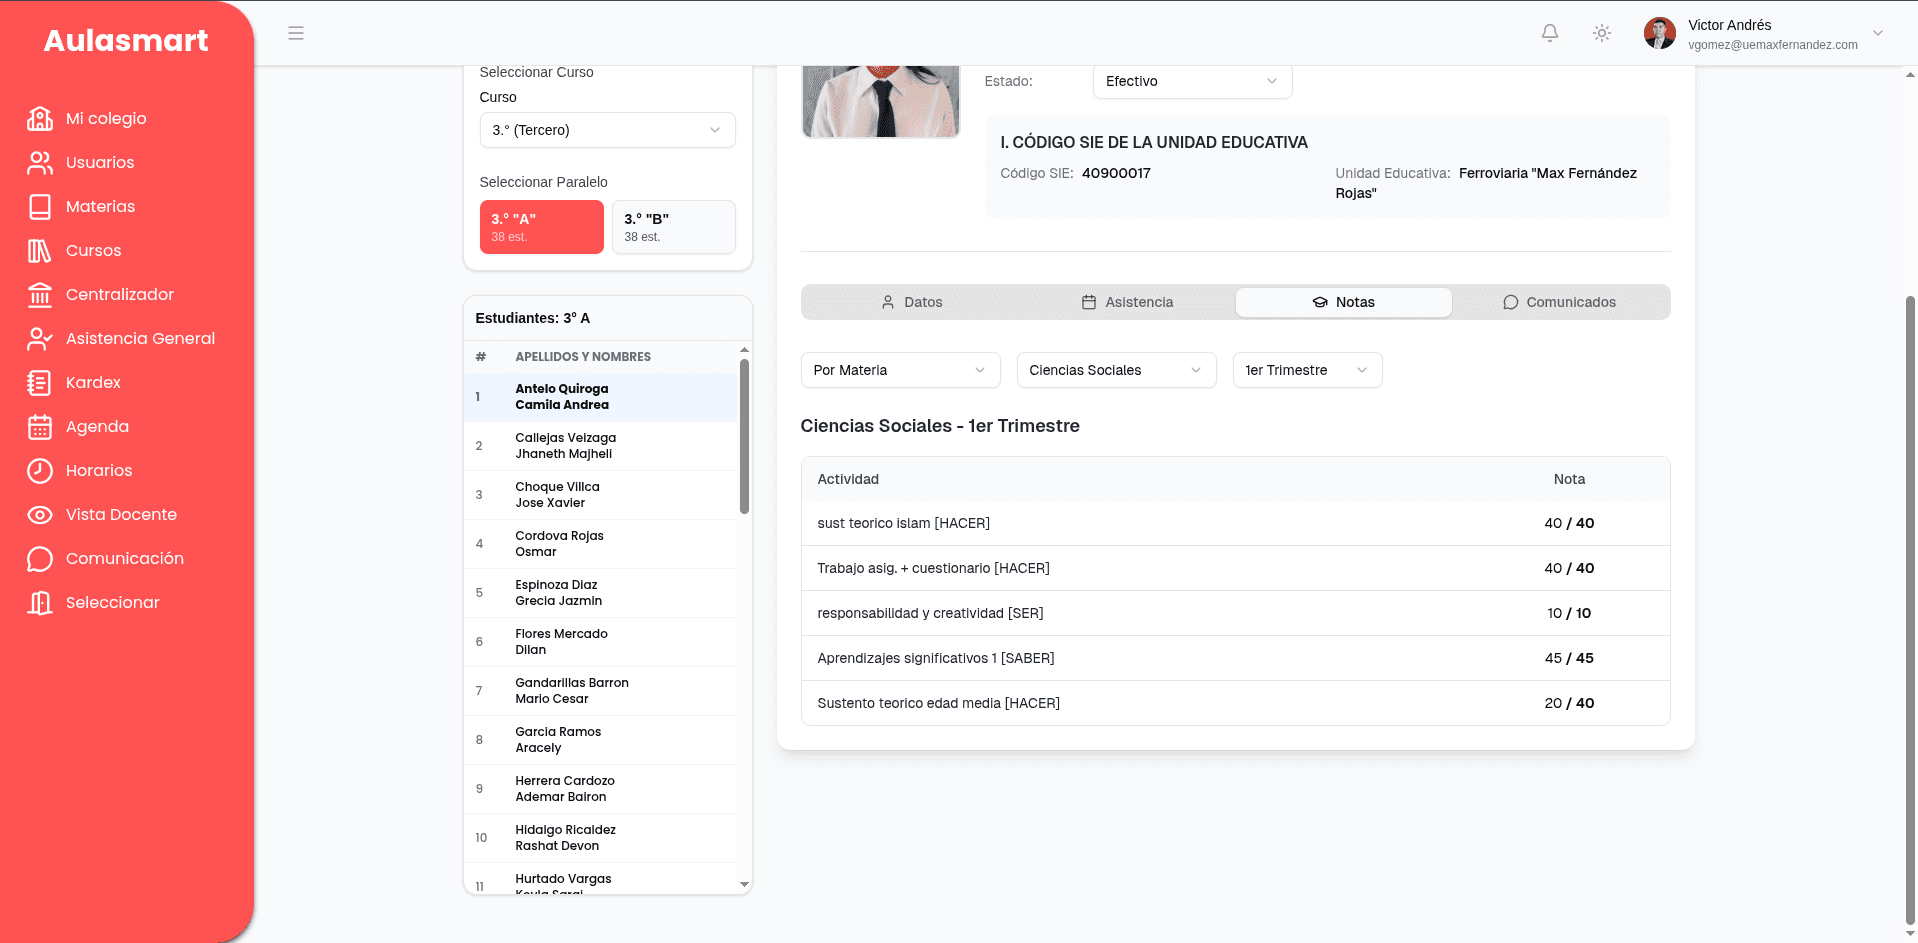Open the Estado Efectivo dropdown
The image size is (1918, 943).
pos(1192,81)
